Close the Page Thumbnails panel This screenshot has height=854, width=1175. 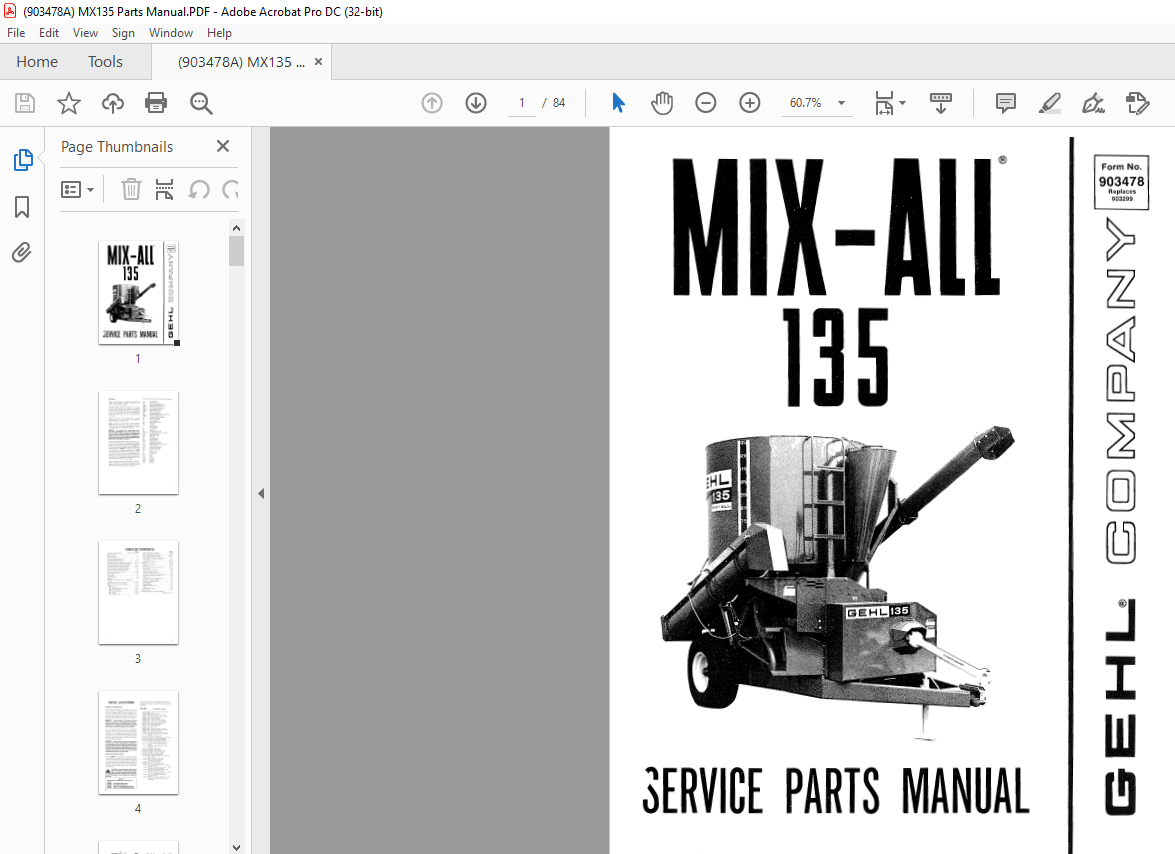[x=223, y=146]
